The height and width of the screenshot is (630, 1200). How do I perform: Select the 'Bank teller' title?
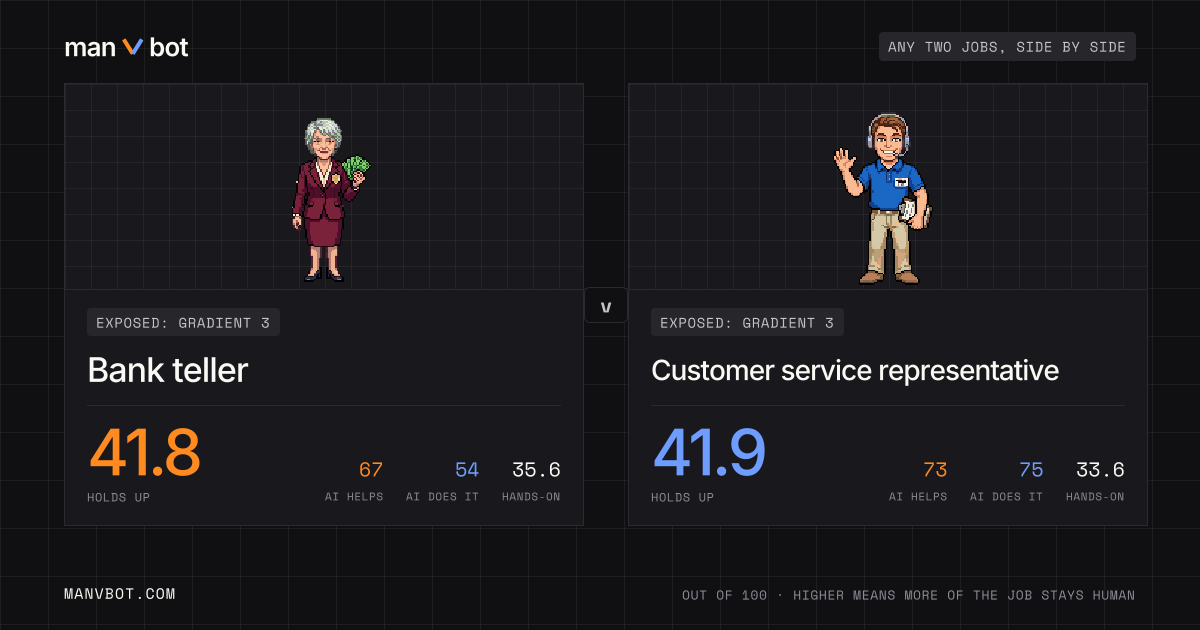[168, 370]
